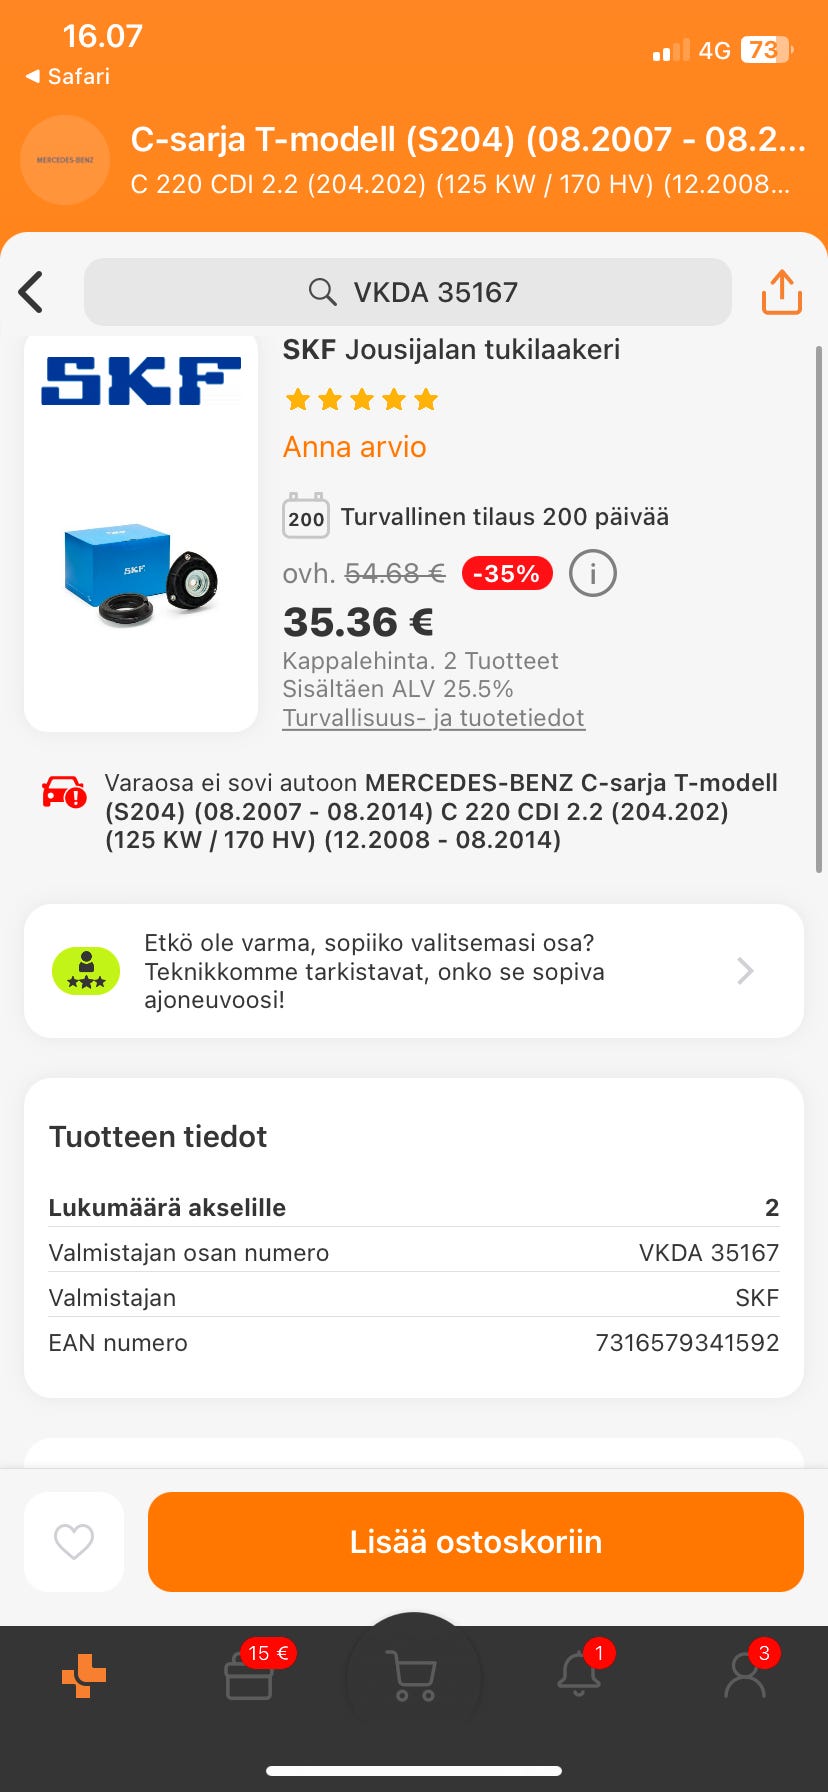
Task: Open the notifications bell icon
Action: 580,1676
